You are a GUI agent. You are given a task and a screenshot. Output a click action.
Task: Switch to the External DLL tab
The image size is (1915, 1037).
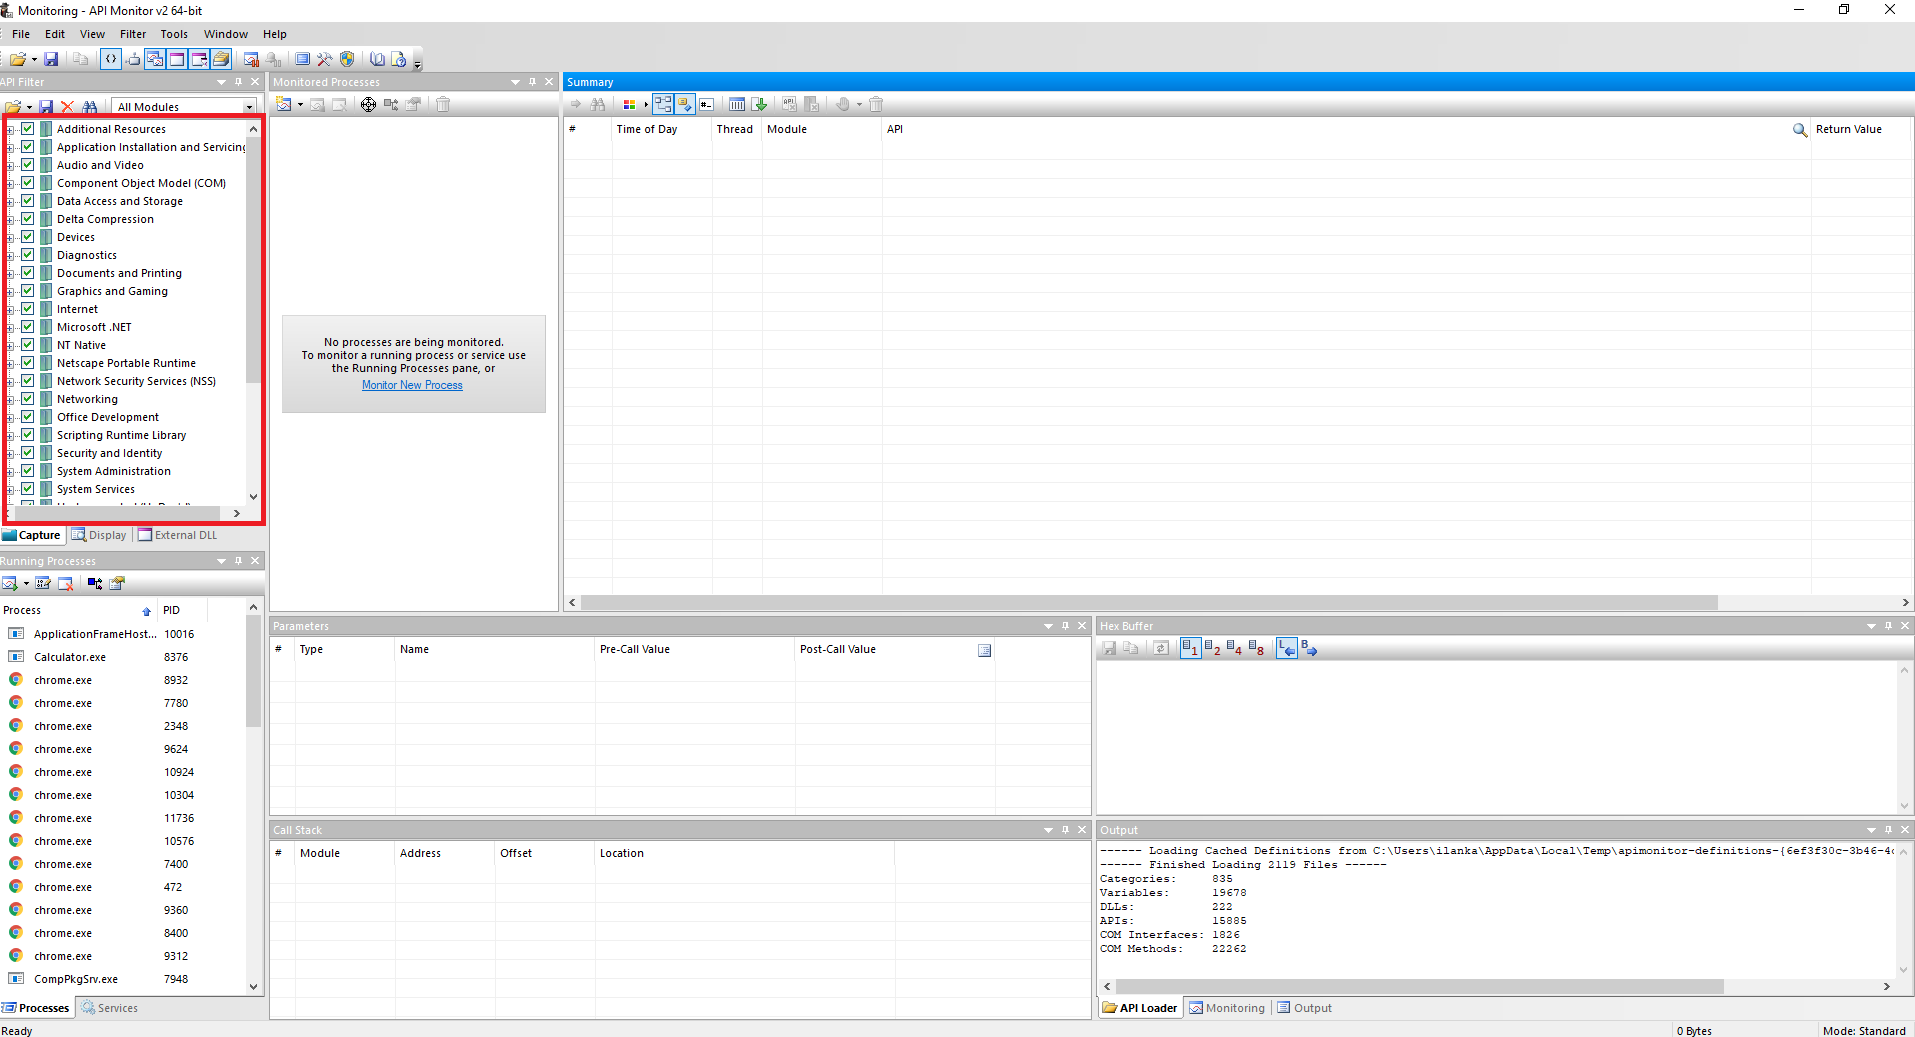pyautogui.click(x=177, y=535)
